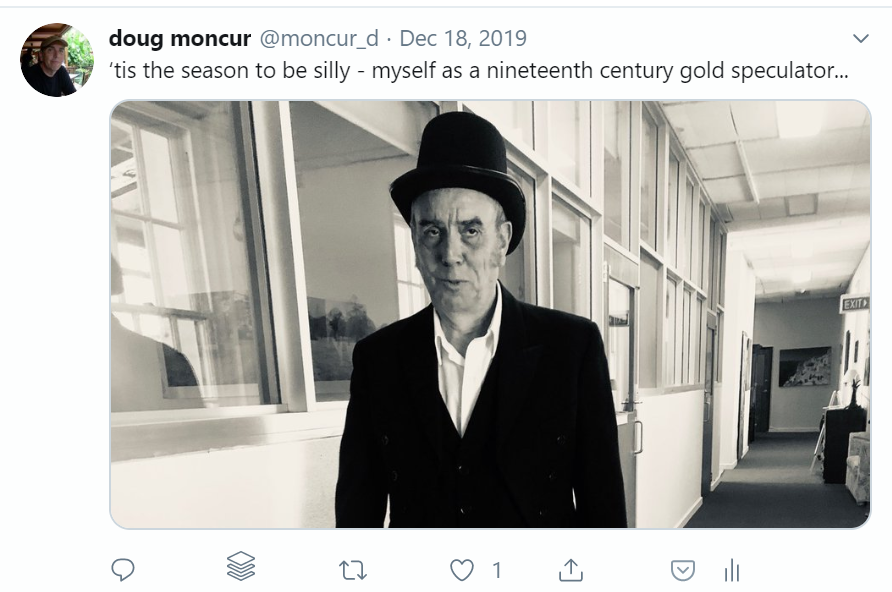Like the tweet with the heart icon
The height and width of the screenshot is (592, 892).
461,570
